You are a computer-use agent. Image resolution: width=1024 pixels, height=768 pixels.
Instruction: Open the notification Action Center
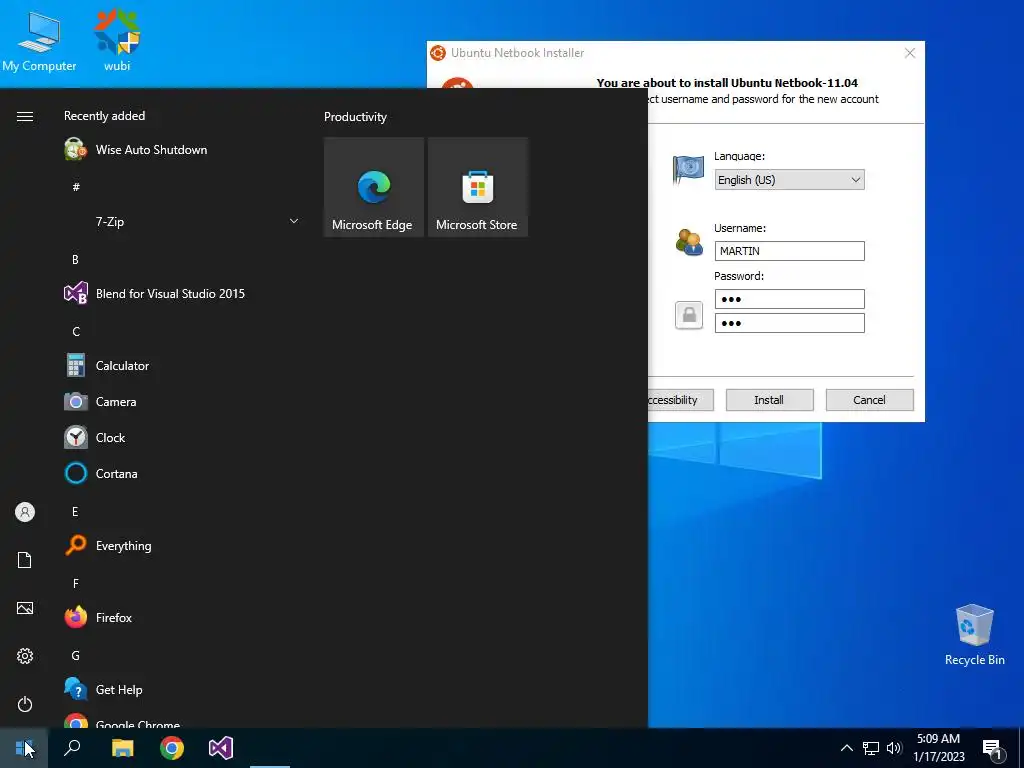993,749
